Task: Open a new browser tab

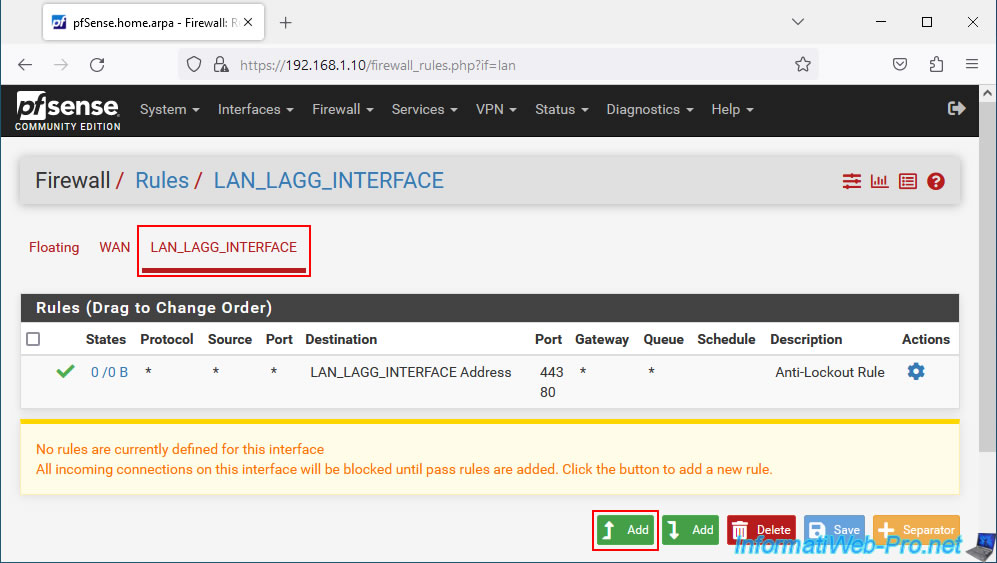Action: (x=285, y=23)
